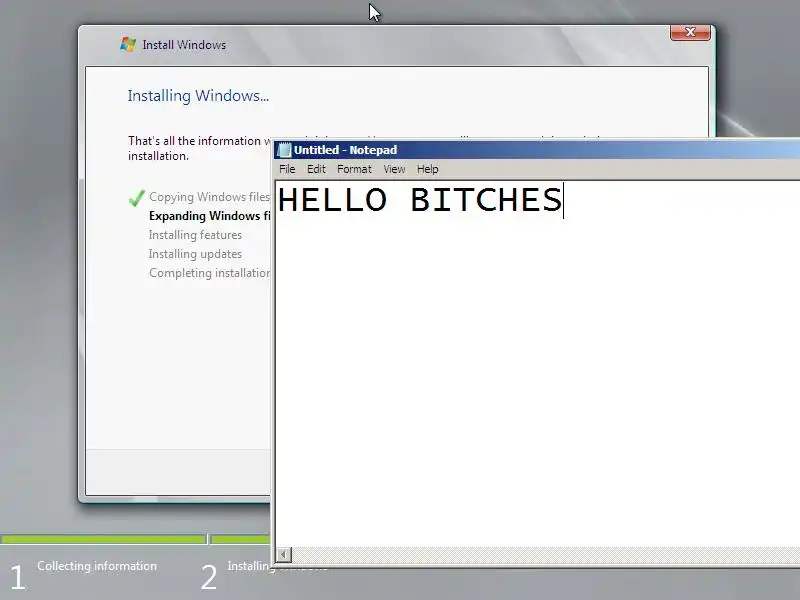Open the Format menu in Notepad
This screenshot has width=800, height=600.
[354, 169]
